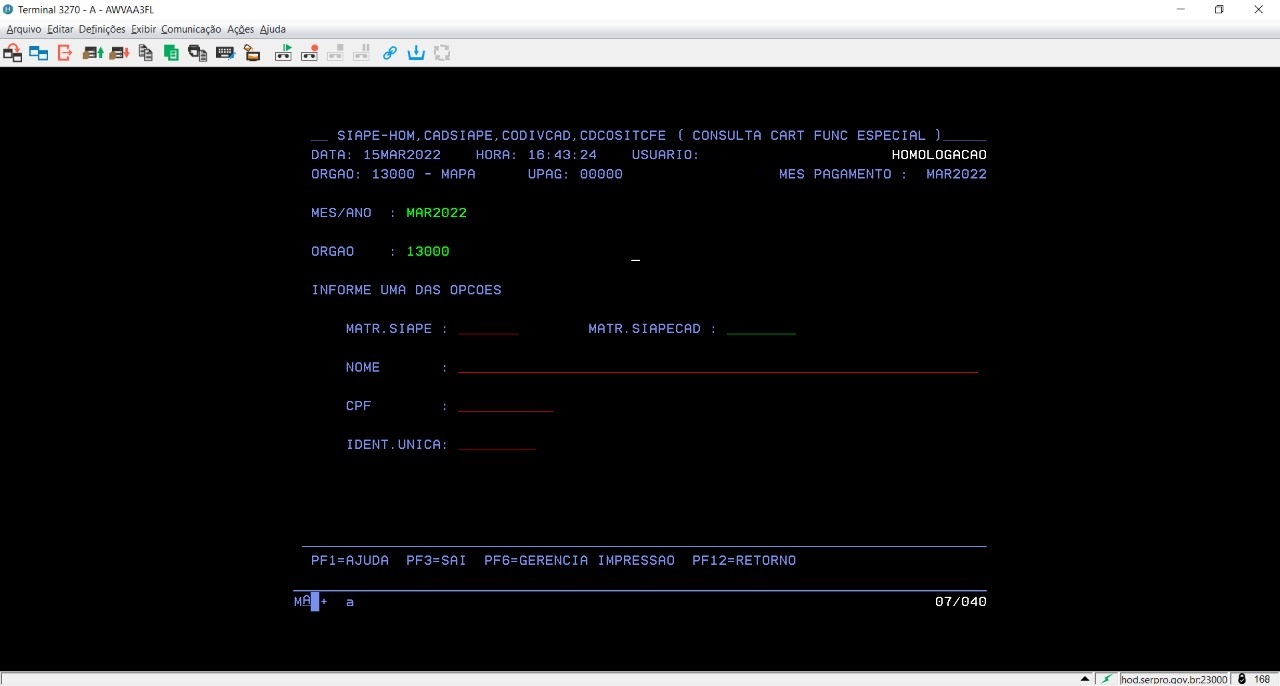Open the Comunicação menu

pos(190,29)
